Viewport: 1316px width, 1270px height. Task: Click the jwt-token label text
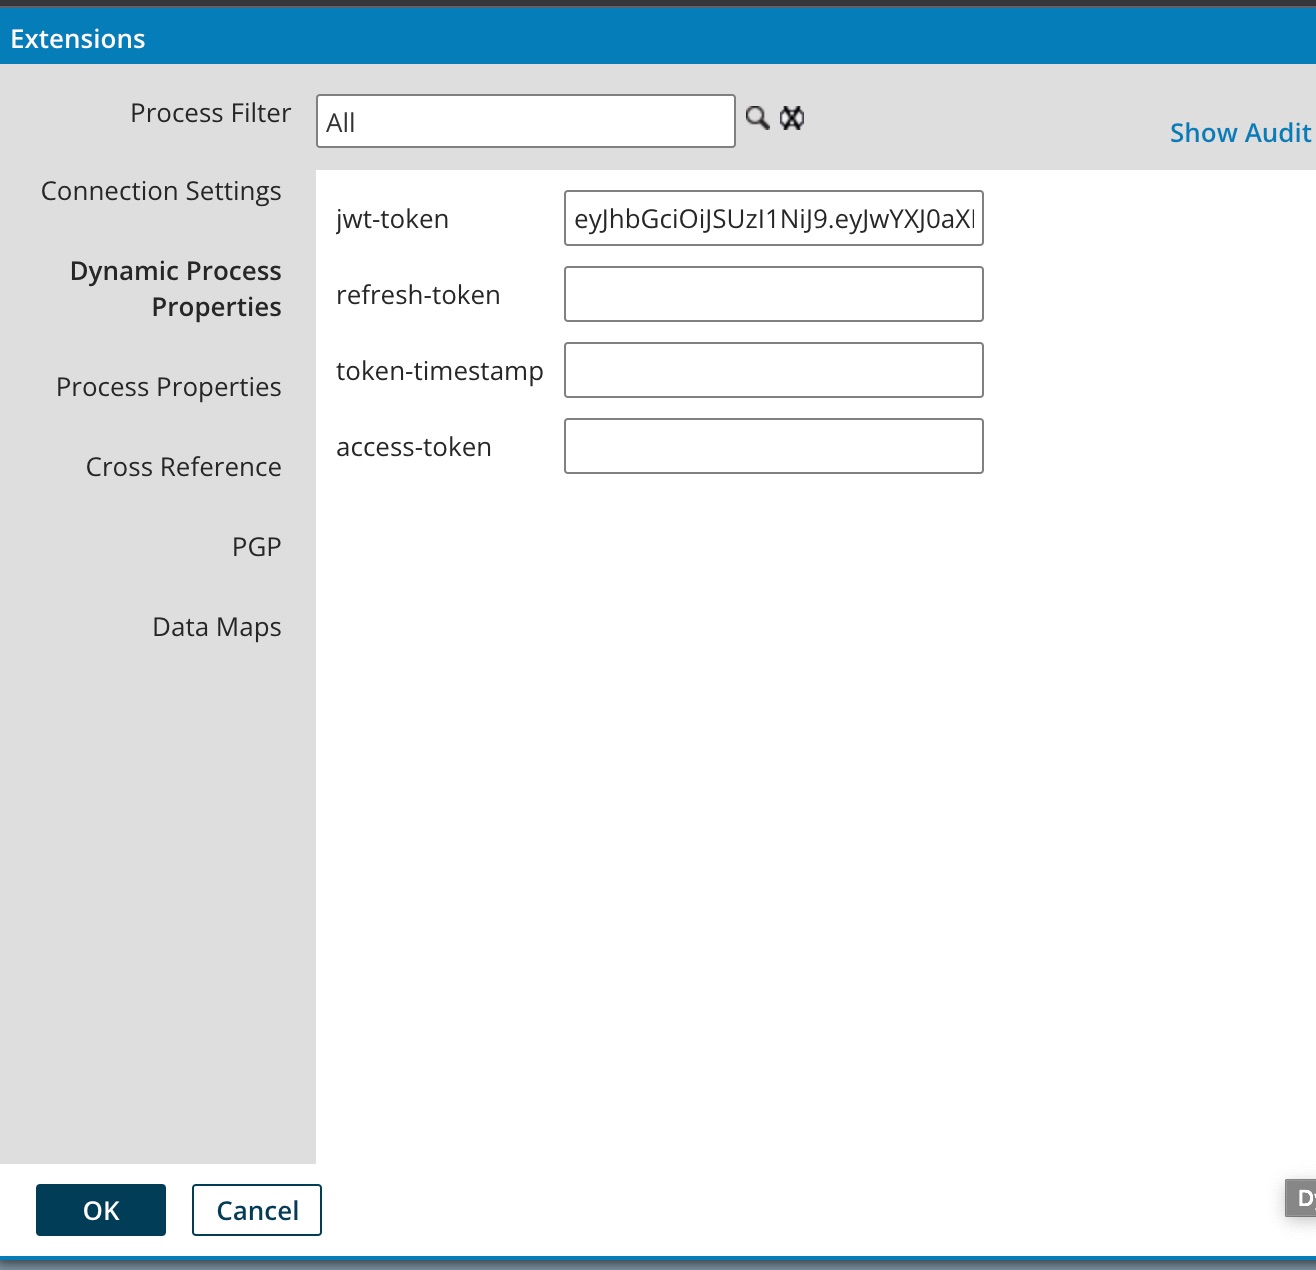pos(392,219)
